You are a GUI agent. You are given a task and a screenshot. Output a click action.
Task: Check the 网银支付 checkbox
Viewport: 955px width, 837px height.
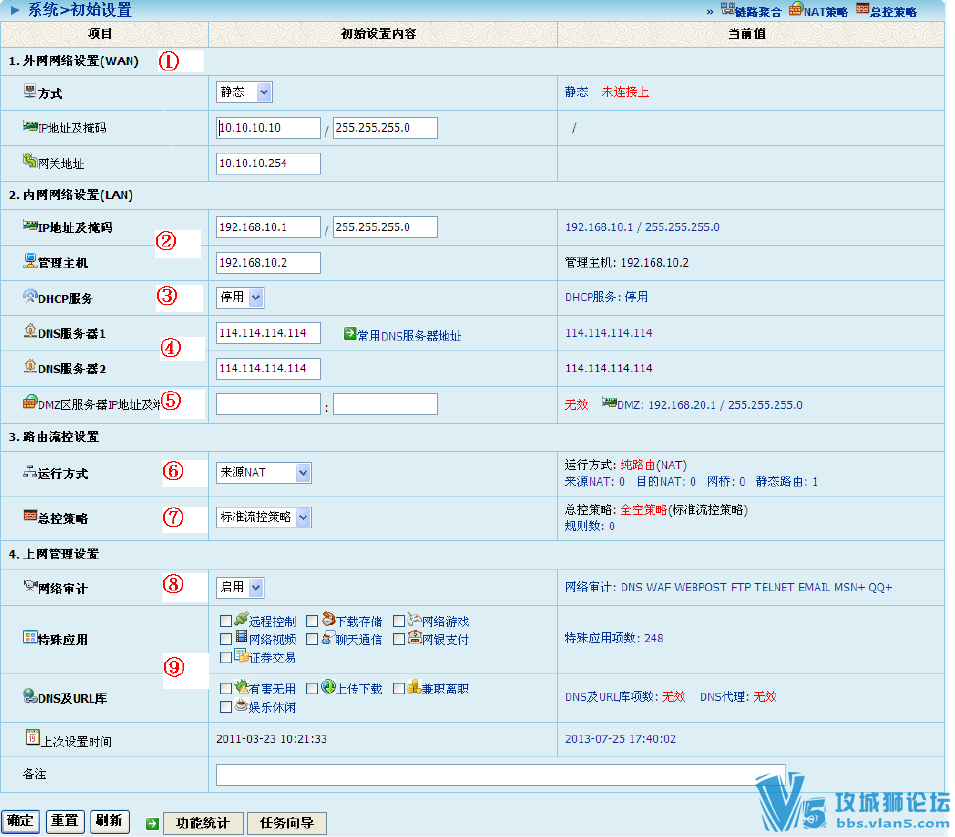pos(399,639)
